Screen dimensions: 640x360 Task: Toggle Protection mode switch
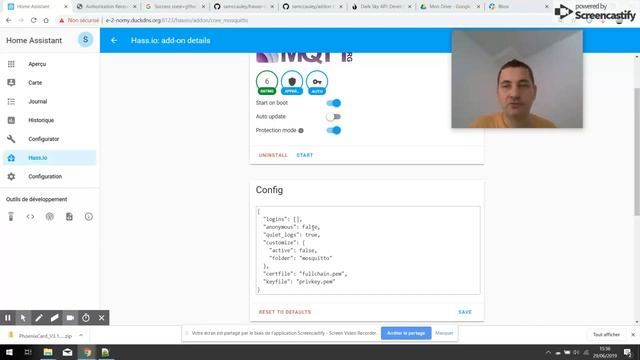pyautogui.click(x=333, y=131)
